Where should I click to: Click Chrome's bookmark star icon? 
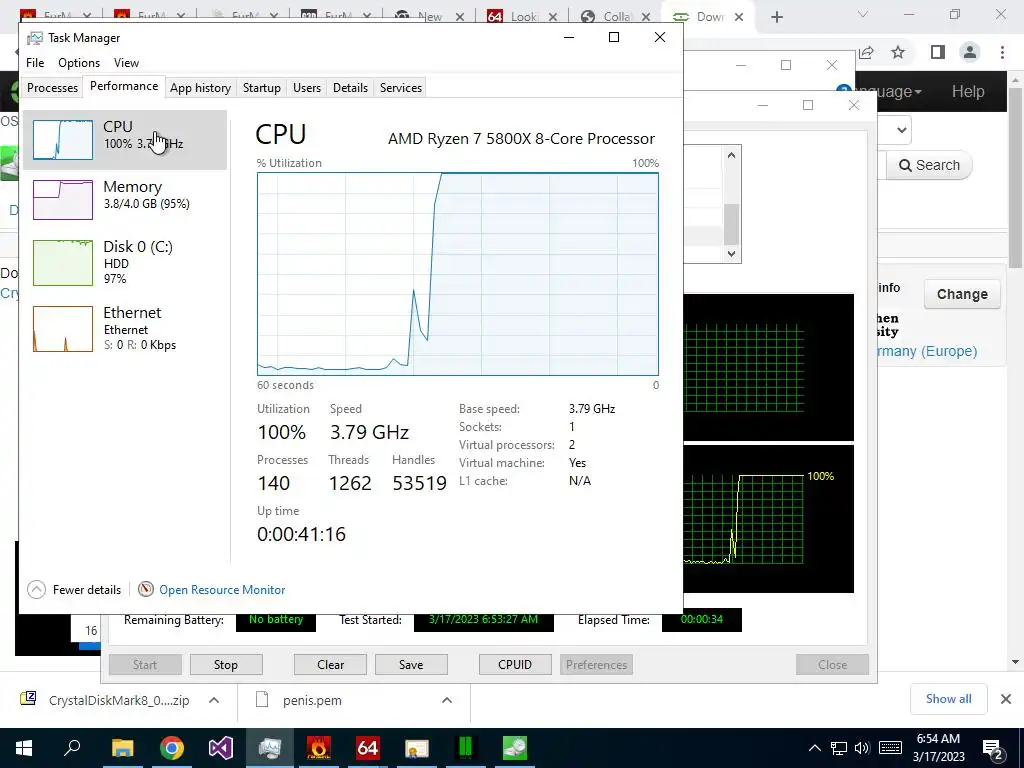click(899, 53)
